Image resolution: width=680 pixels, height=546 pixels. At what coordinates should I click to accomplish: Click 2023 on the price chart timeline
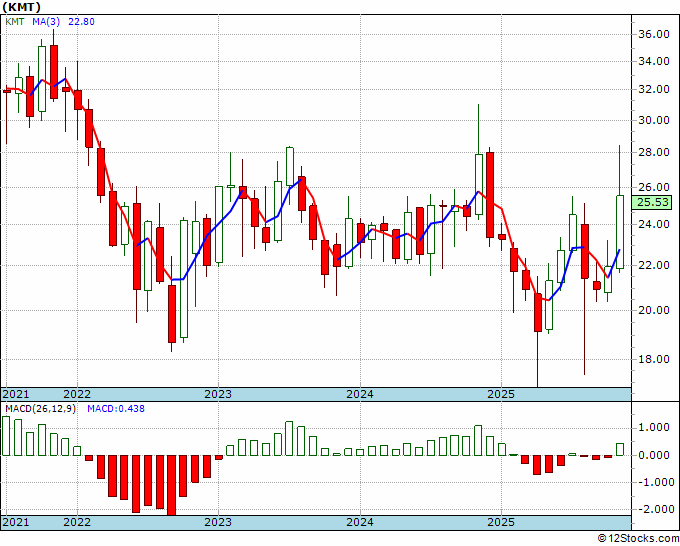click(218, 394)
